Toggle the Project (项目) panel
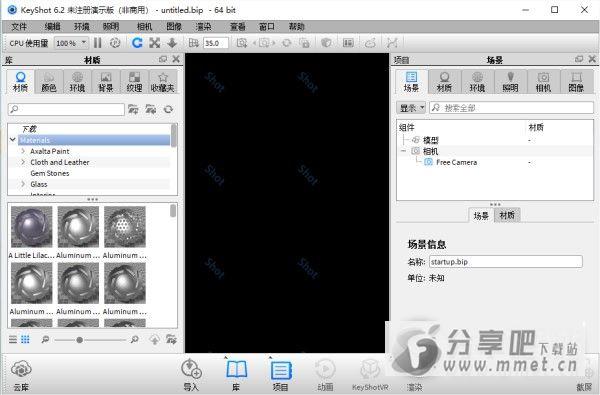This screenshot has height=395, width=600. pyautogui.click(x=280, y=375)
